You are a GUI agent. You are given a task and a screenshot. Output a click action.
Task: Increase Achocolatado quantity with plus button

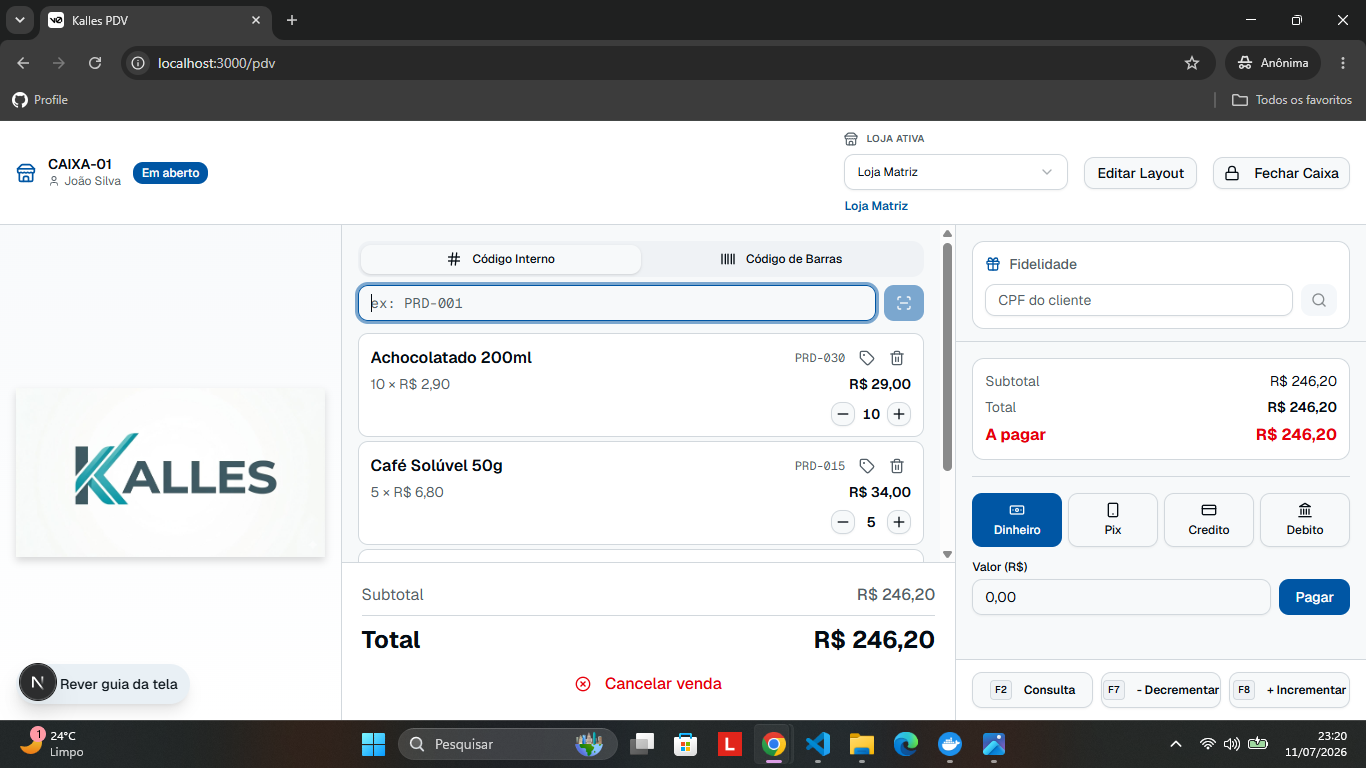tap(899, 414)
